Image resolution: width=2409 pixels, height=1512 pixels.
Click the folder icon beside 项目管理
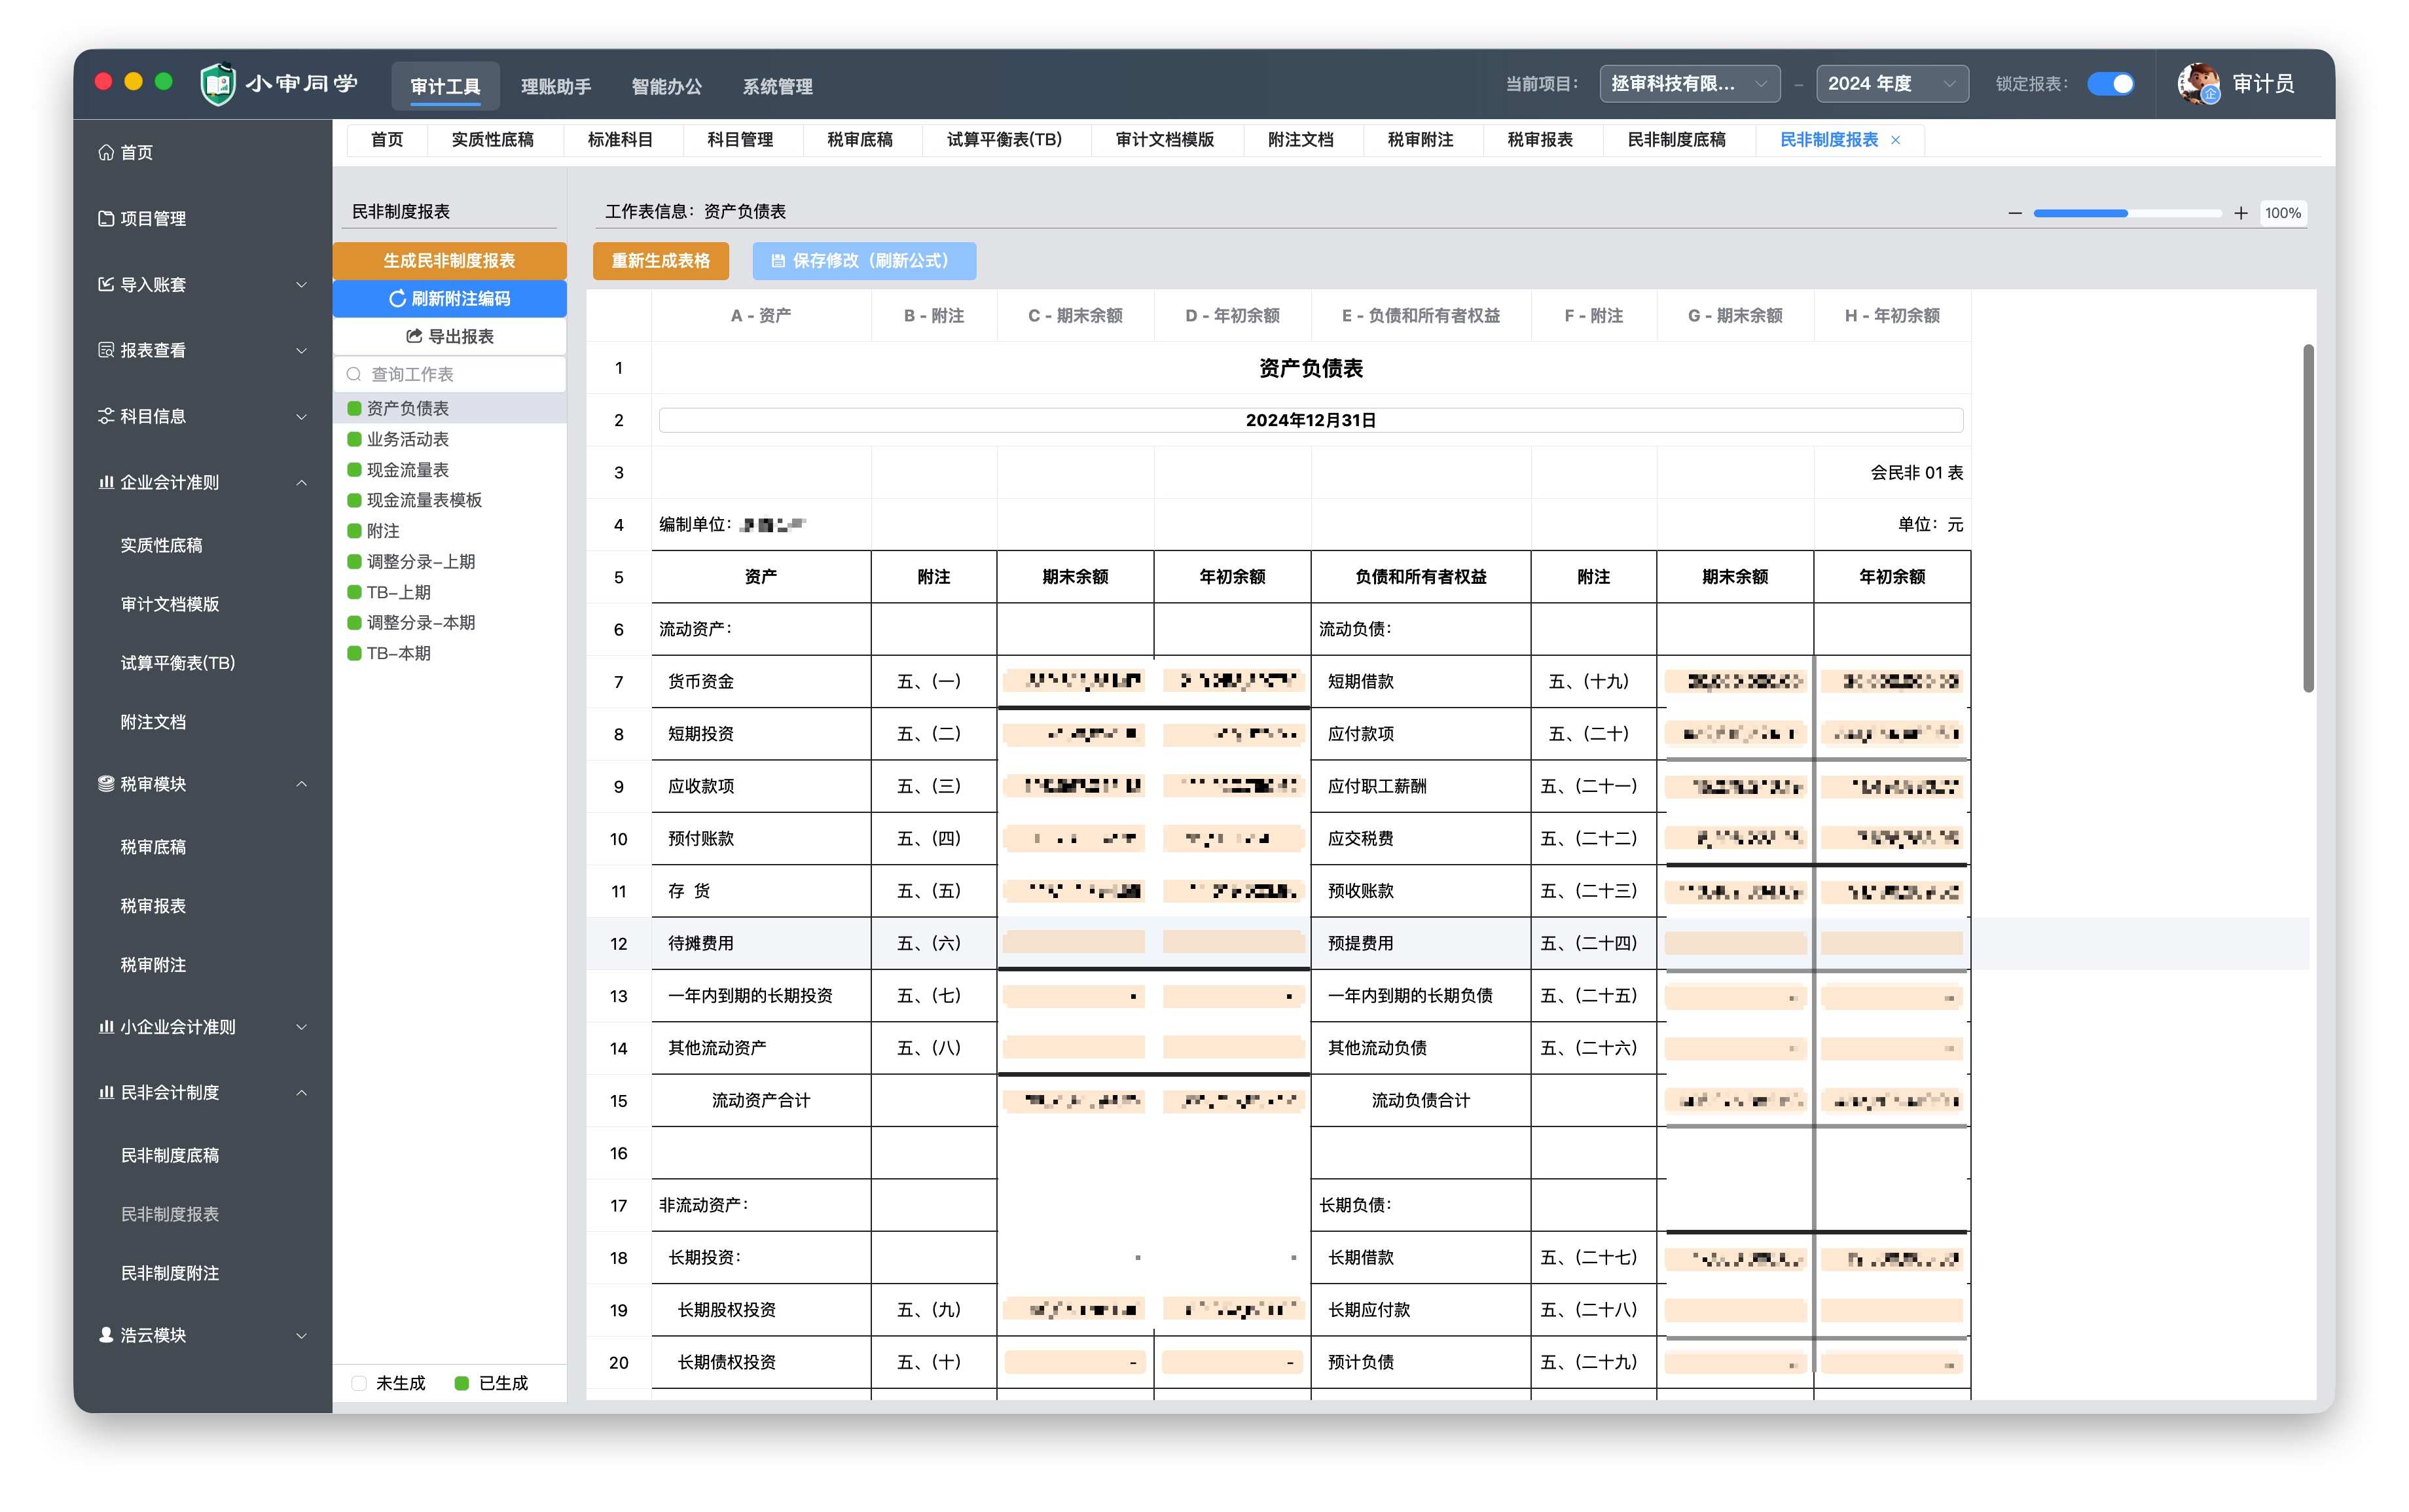tap(106, 218)
